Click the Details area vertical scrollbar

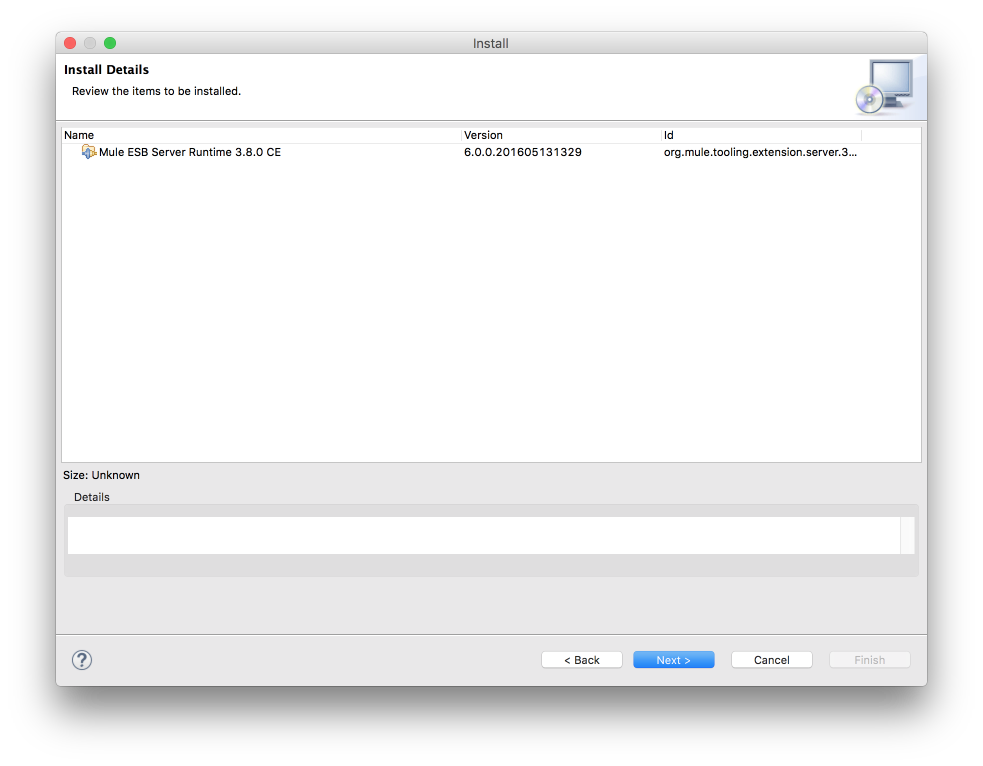coord(907,535)
